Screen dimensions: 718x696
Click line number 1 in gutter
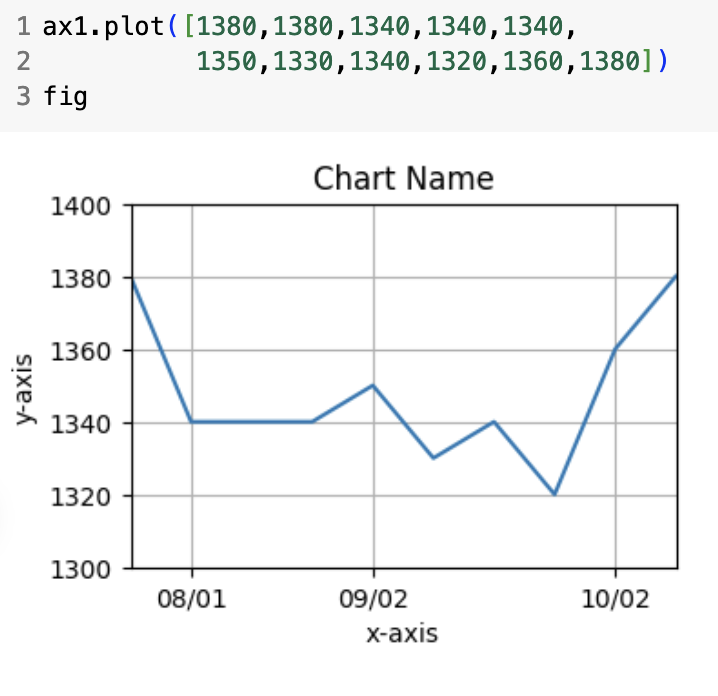[x=23, y=26]
